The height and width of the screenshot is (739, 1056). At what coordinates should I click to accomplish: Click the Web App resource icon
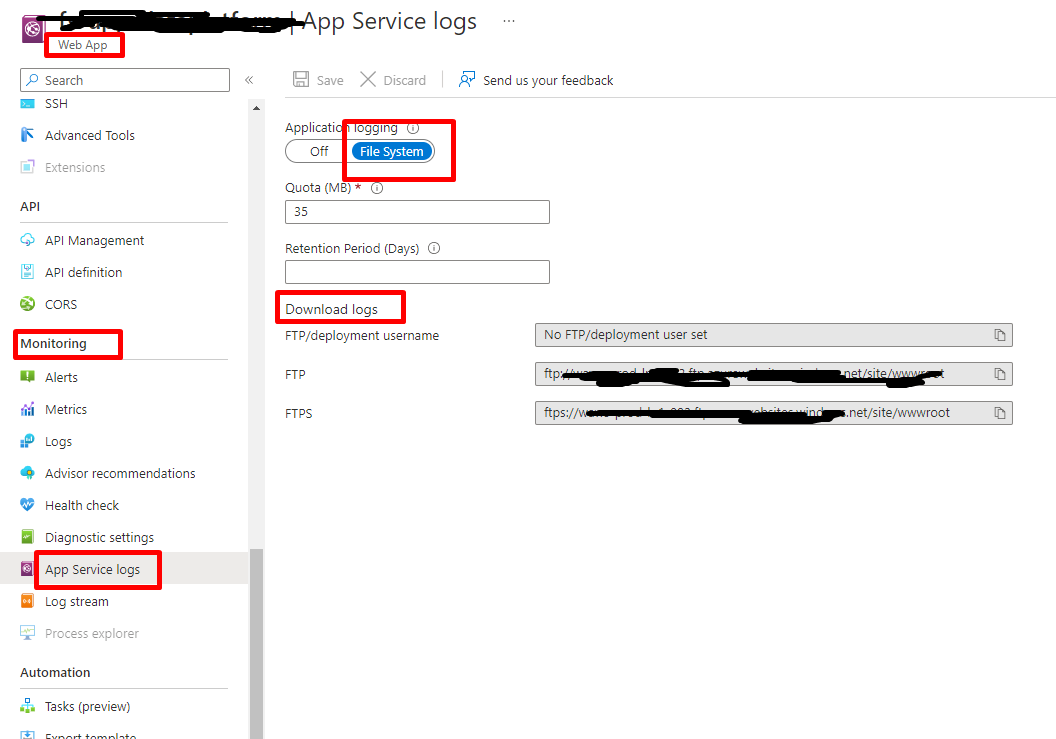[32, 30]
